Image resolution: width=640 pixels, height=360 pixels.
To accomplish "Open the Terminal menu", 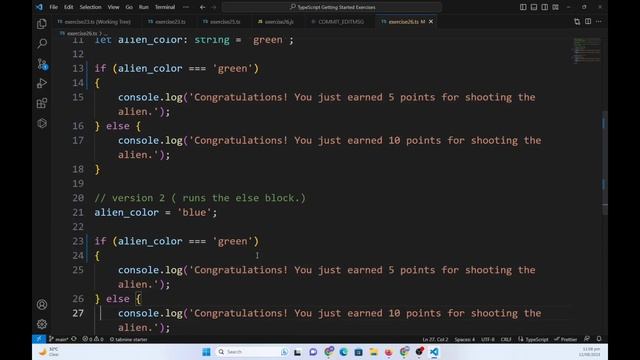I will point(165,7).
